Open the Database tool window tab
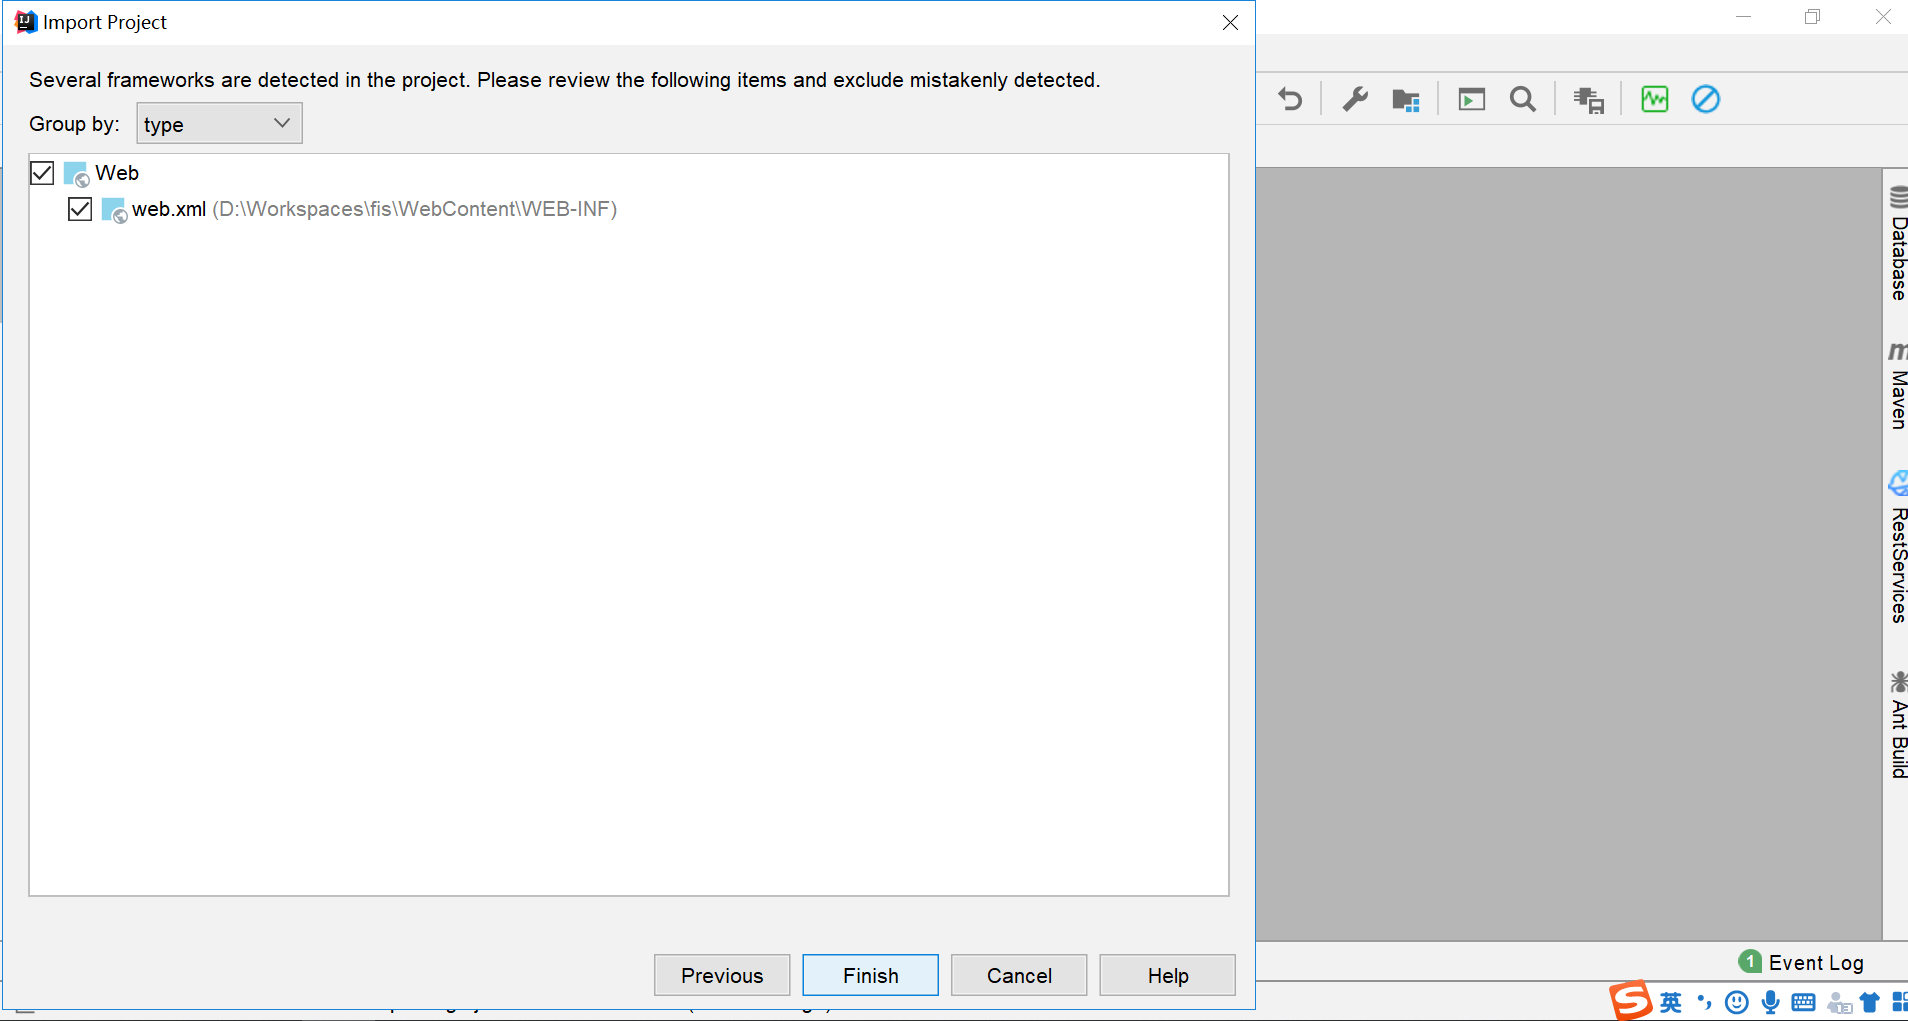The height and width of the screenshot is (1021, 1908). [1897, 243]
